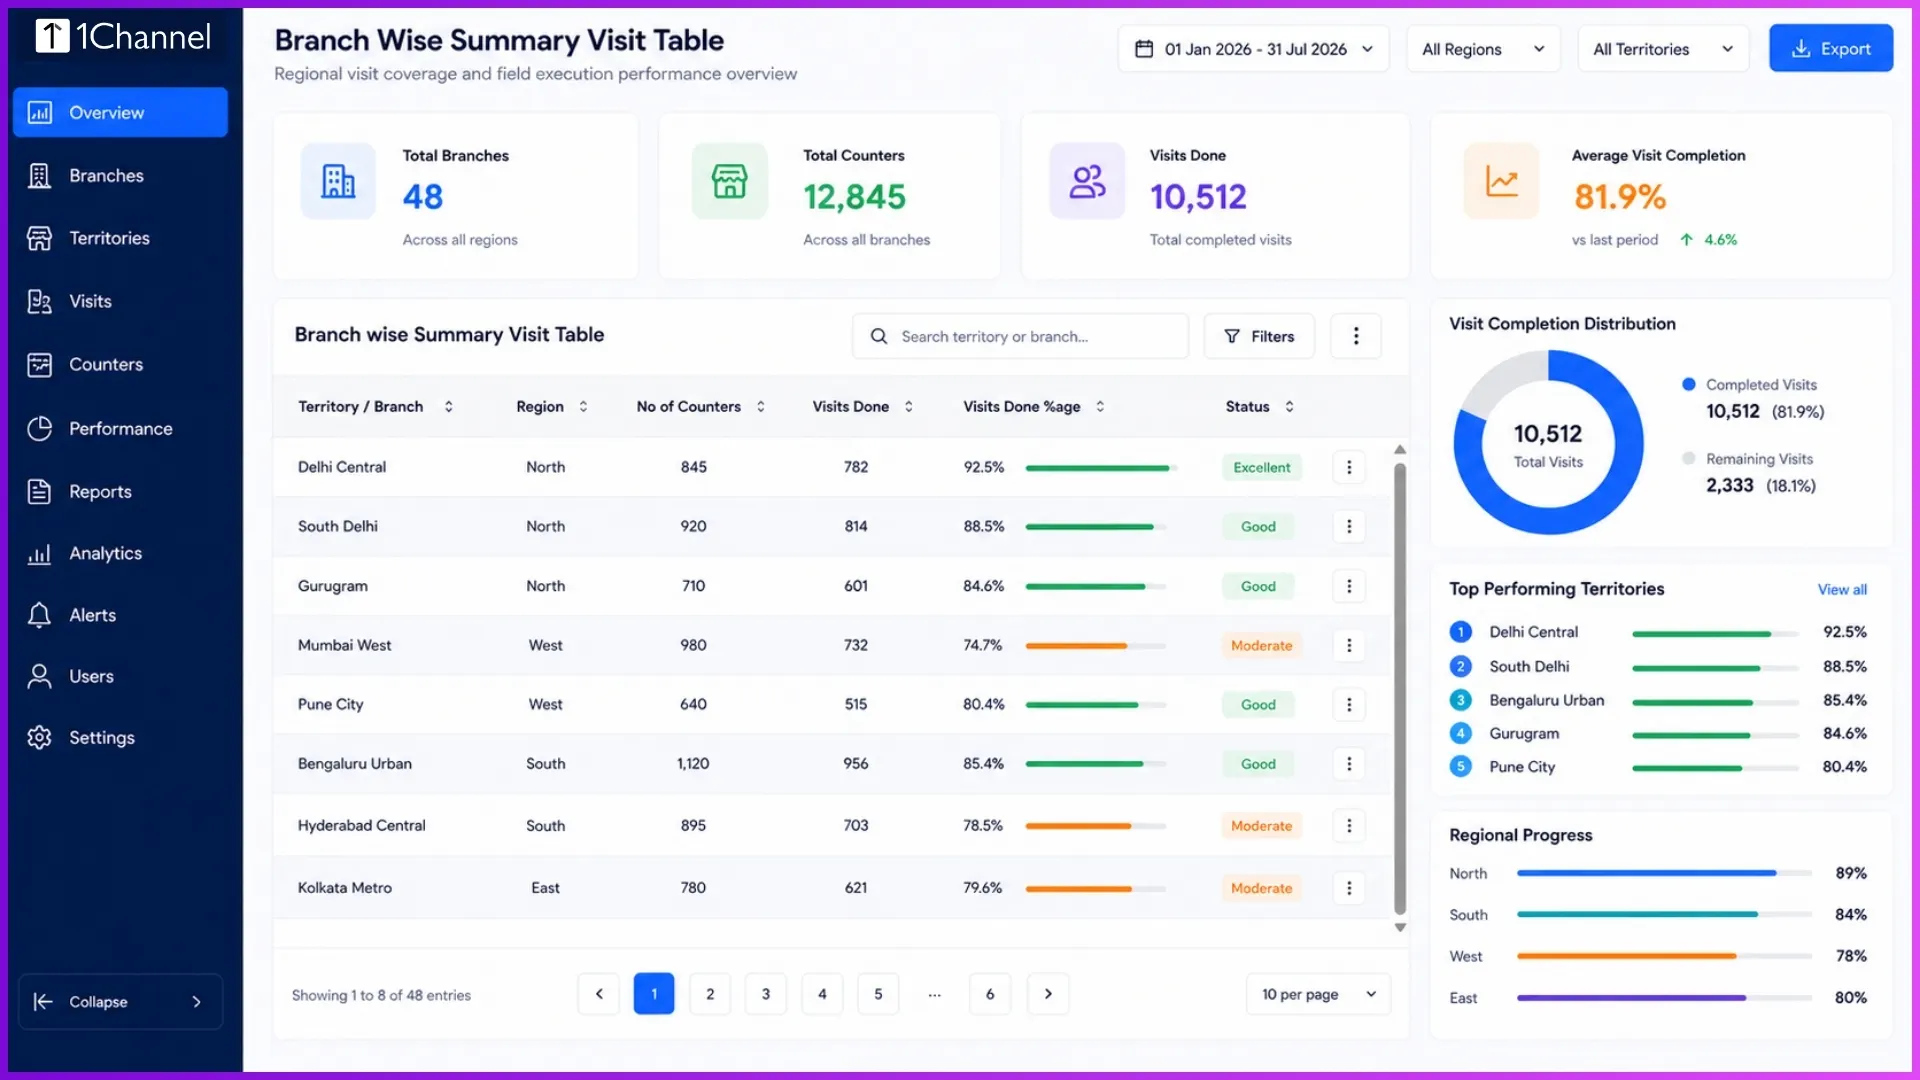Click the Excellent status badge for Delhi Central

1261,467
